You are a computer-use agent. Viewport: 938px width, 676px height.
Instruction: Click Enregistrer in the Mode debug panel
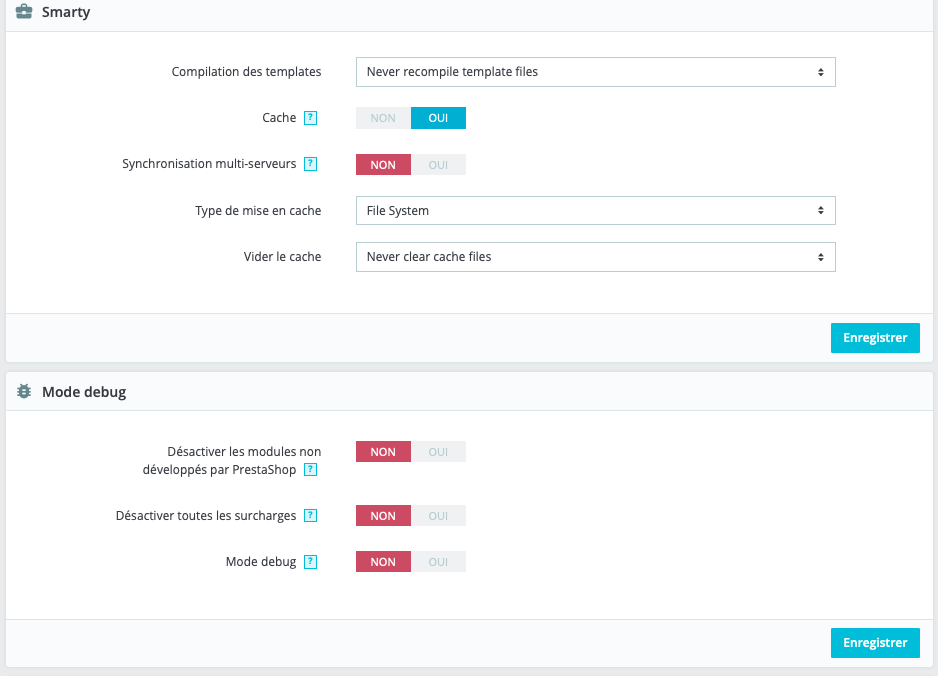[875, 642]
